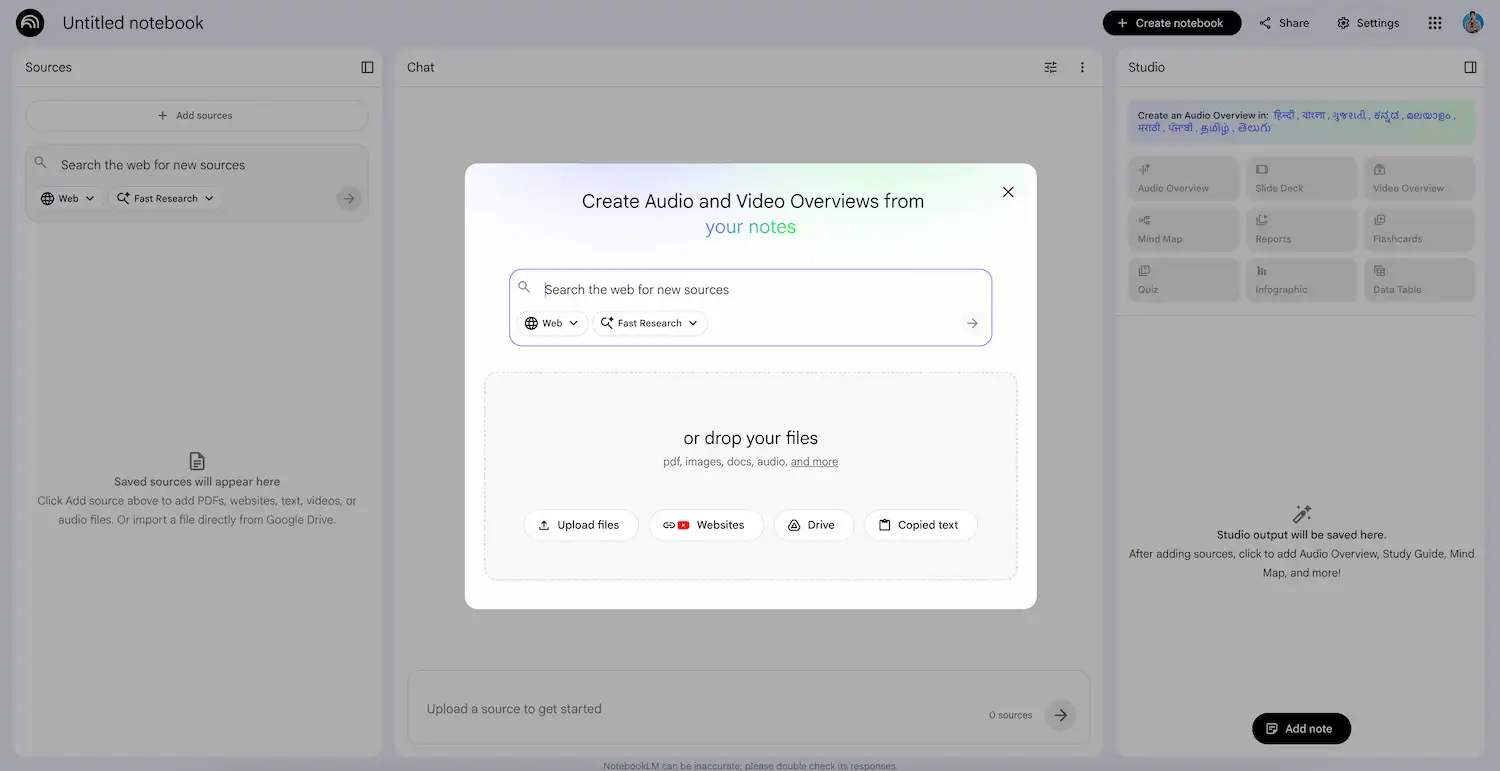Click Upload files button

click(581, 525)
